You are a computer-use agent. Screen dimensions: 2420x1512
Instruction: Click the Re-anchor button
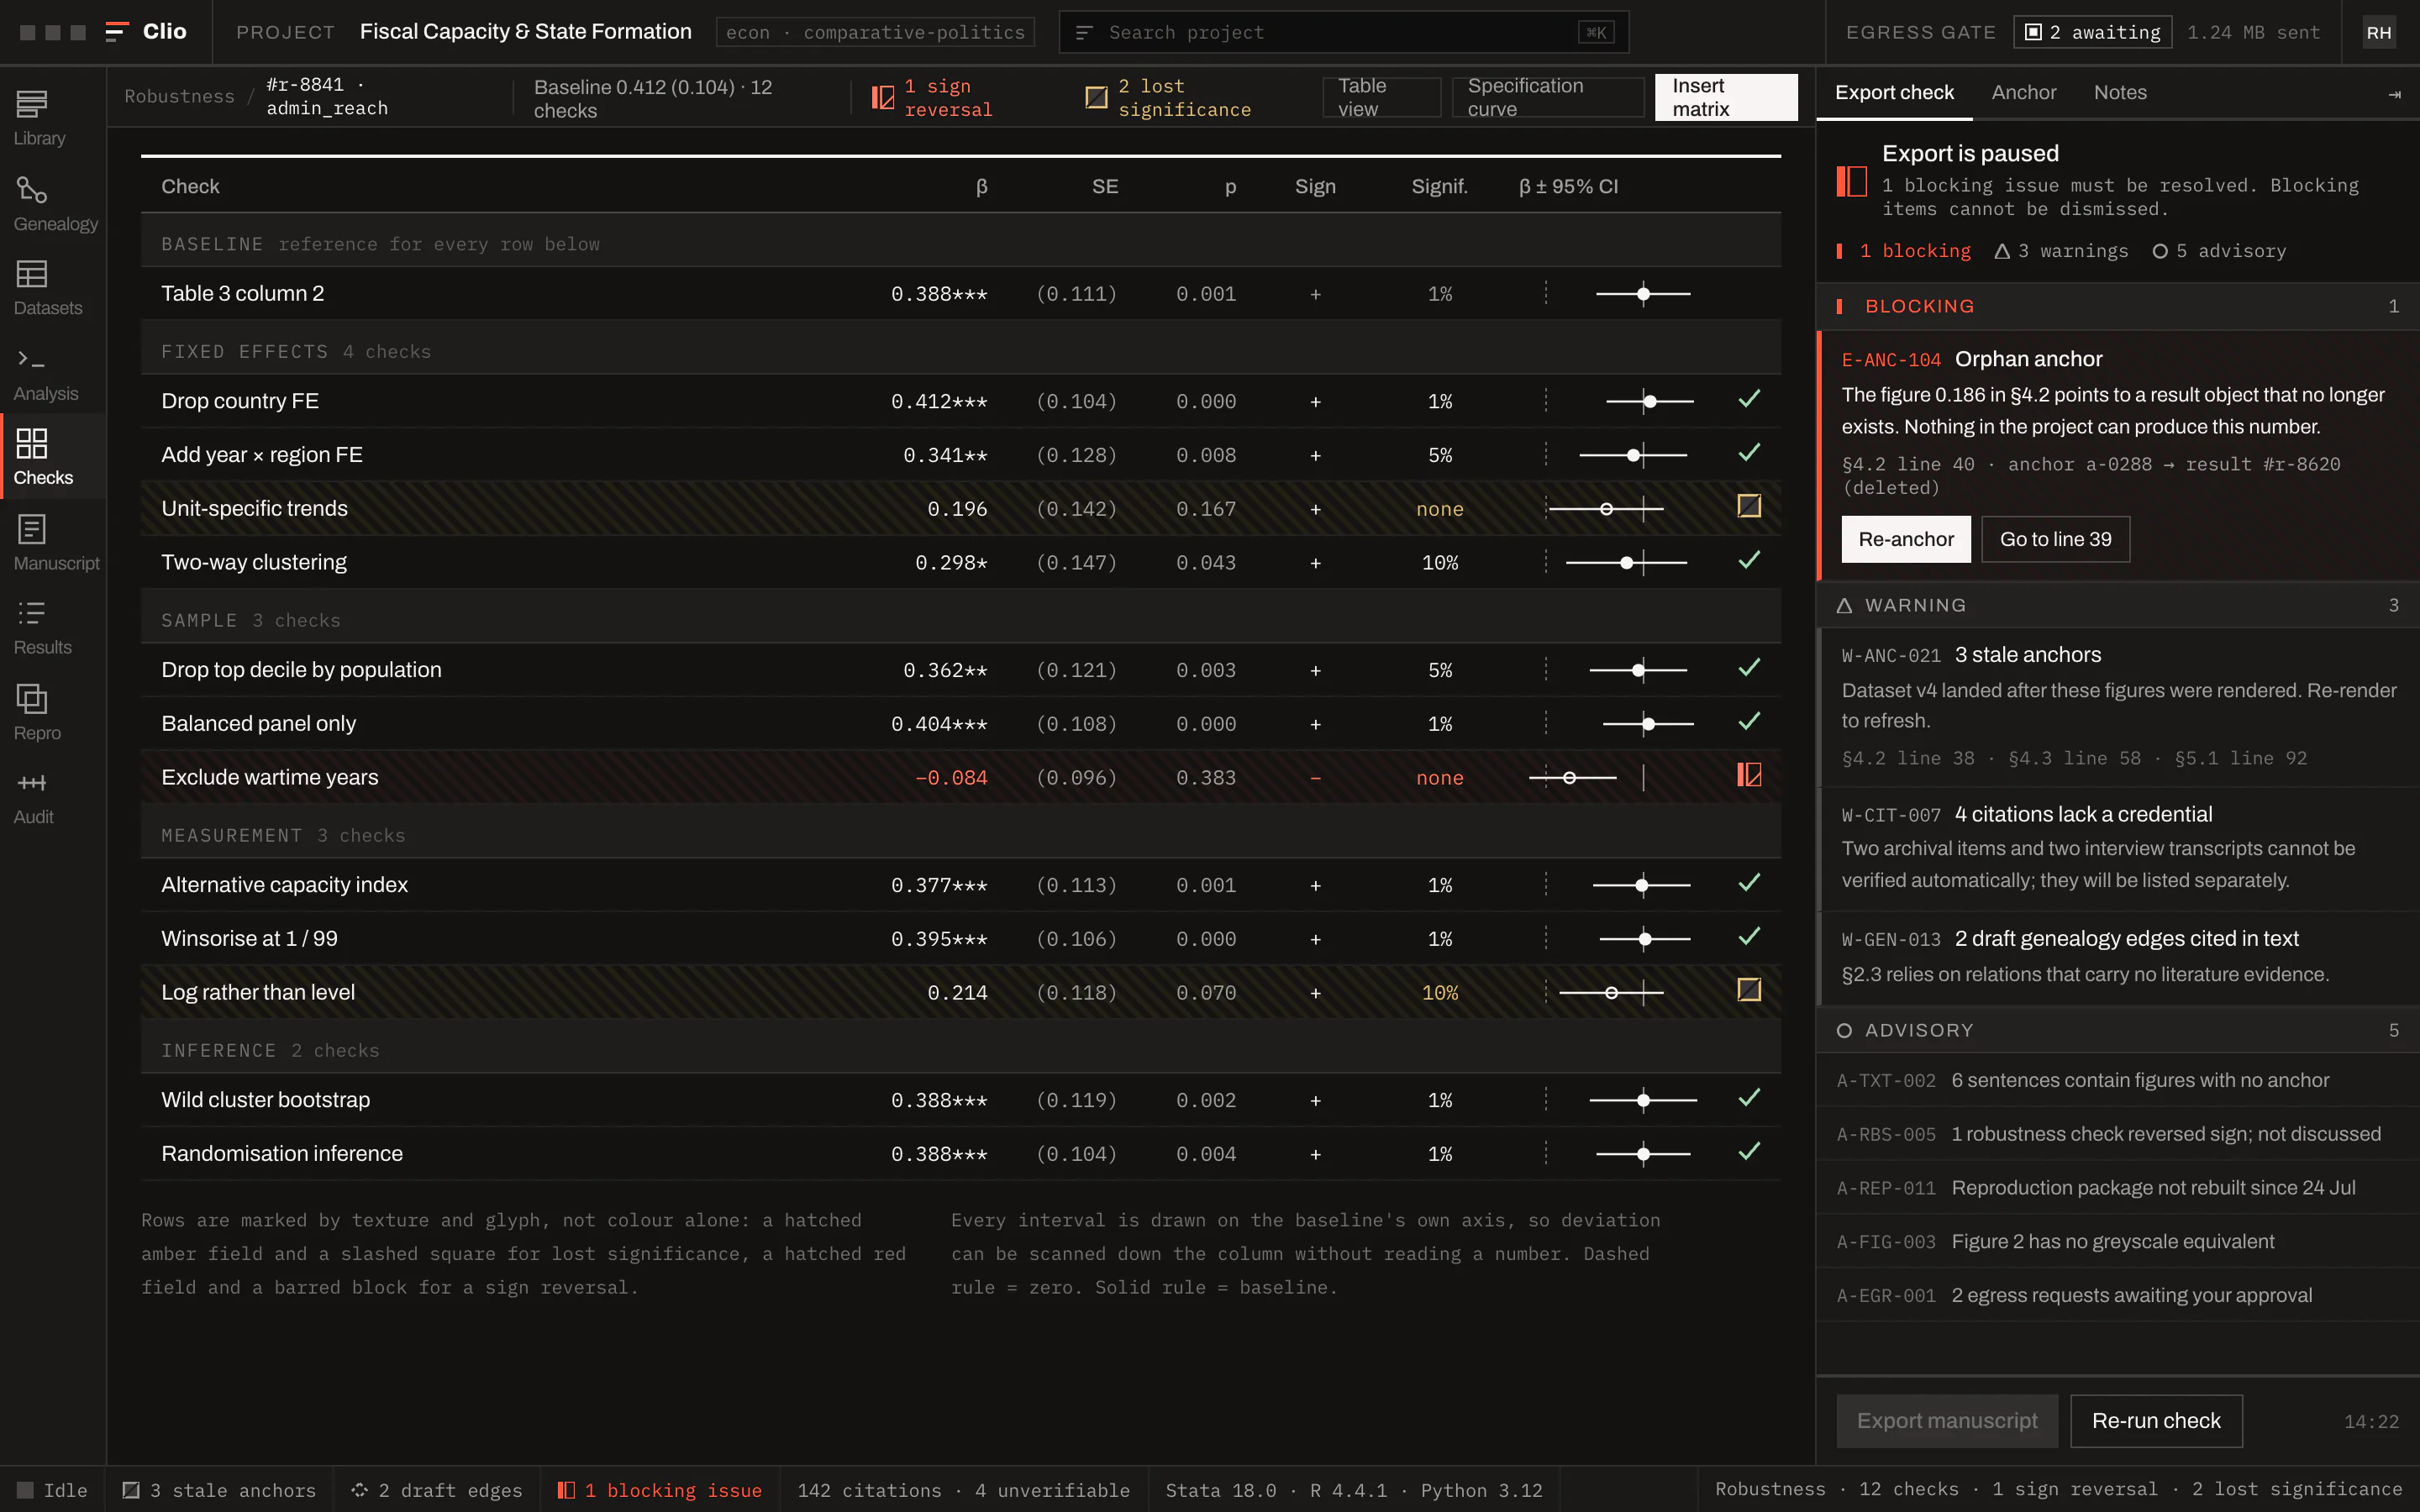pos(1906,539)
